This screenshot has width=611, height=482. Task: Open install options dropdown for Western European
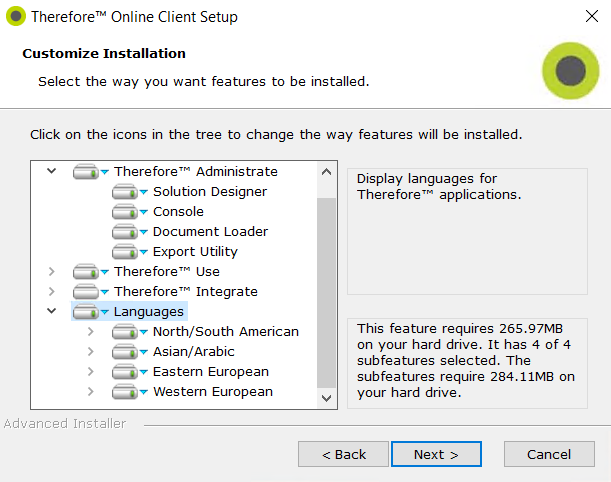144,392
